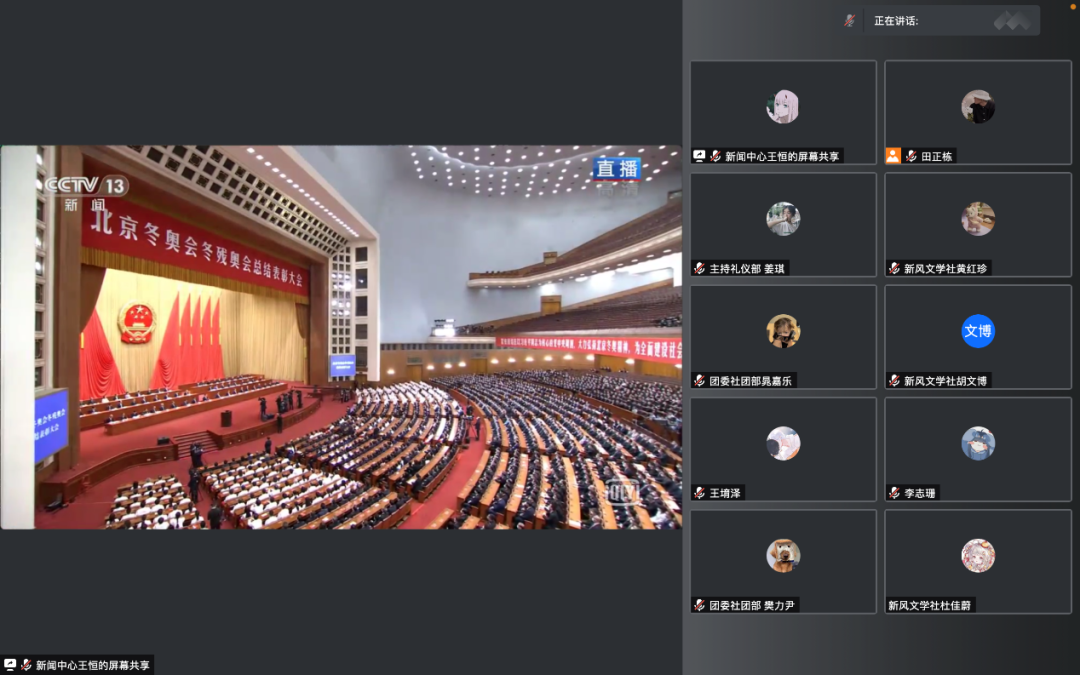Click the screen-share icon in 王恒's tile
Image resolution: width=1080 pixels, height=675 pixels.
click(699, 156)
